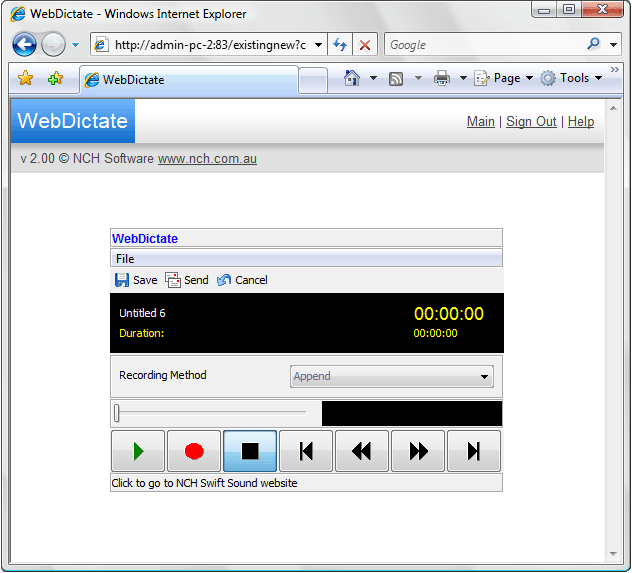Click the Print icon
The width and height of the screenshot is (632, 573).
click(x=442, y=78)
